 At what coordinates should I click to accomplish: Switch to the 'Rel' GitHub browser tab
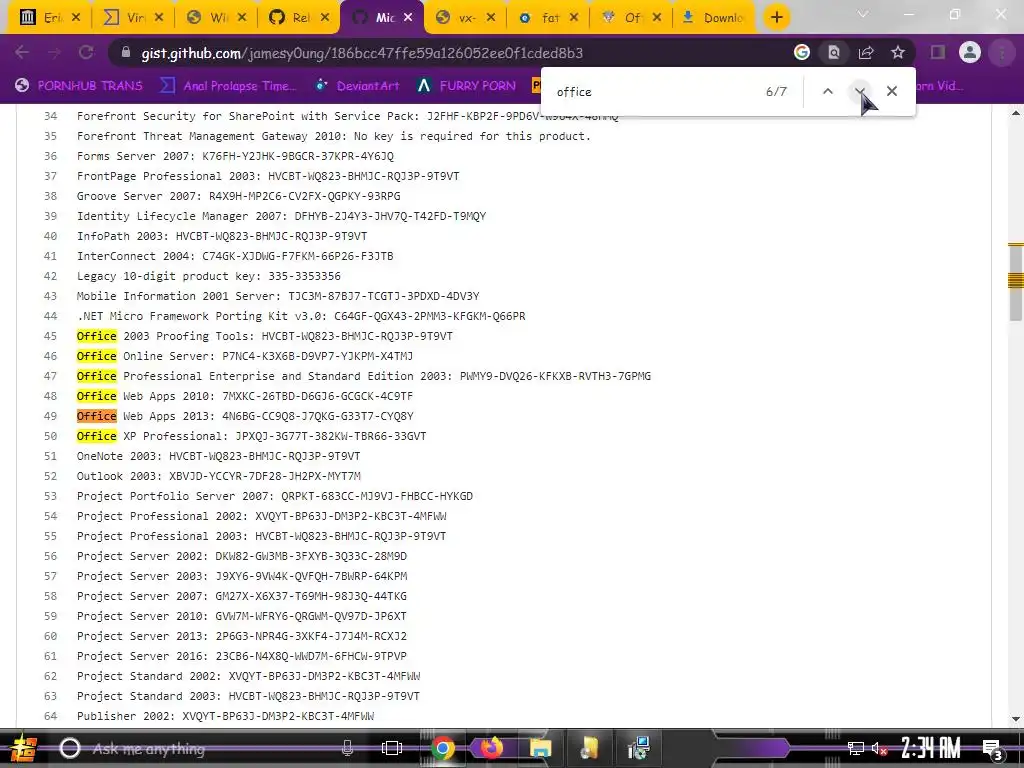[298, 18]
